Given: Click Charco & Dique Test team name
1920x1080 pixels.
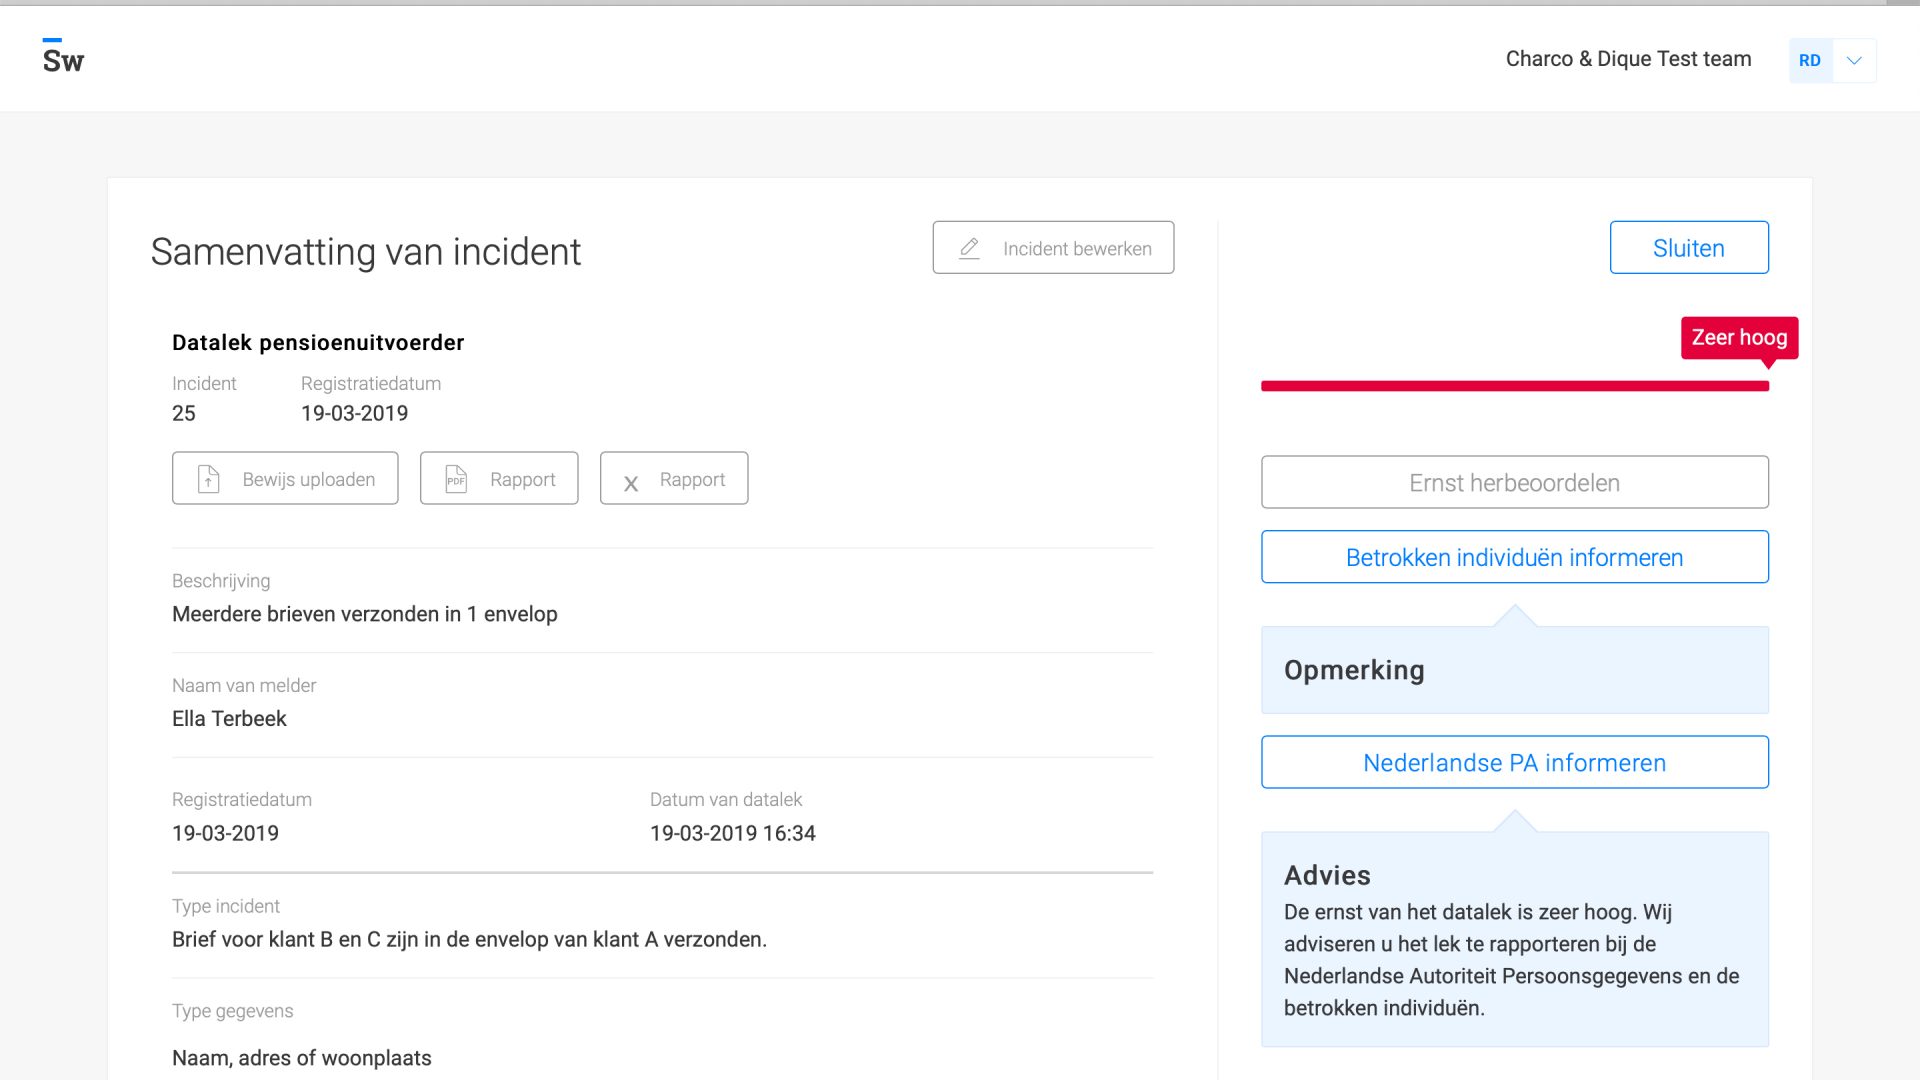Looking at the screenshot, I should [1628, 59].
